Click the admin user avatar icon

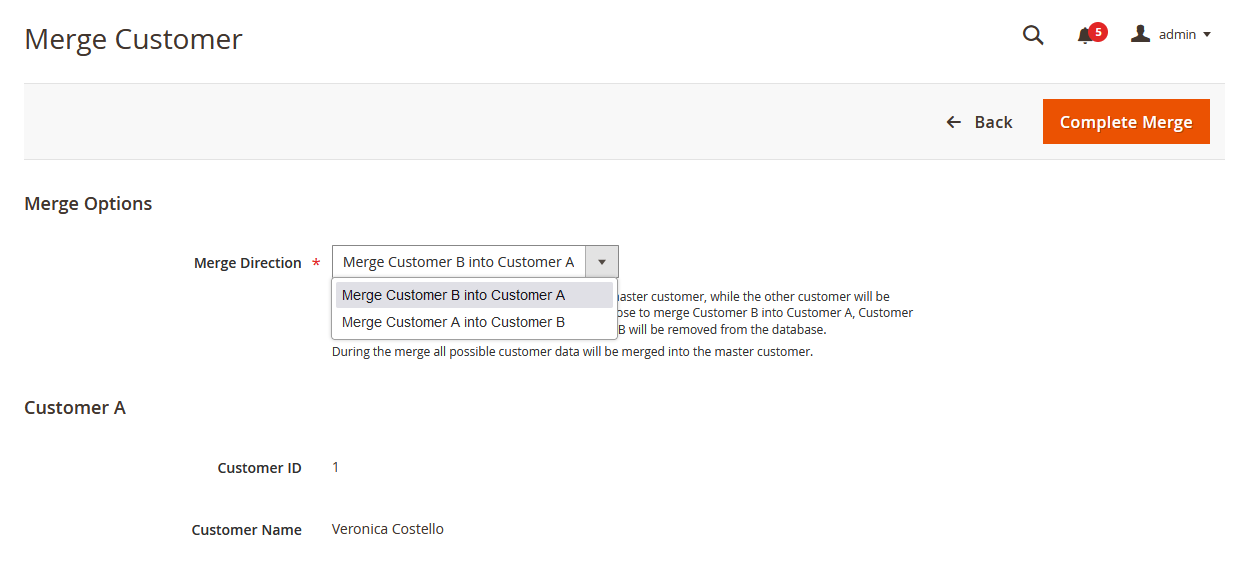coord(1140,34)
